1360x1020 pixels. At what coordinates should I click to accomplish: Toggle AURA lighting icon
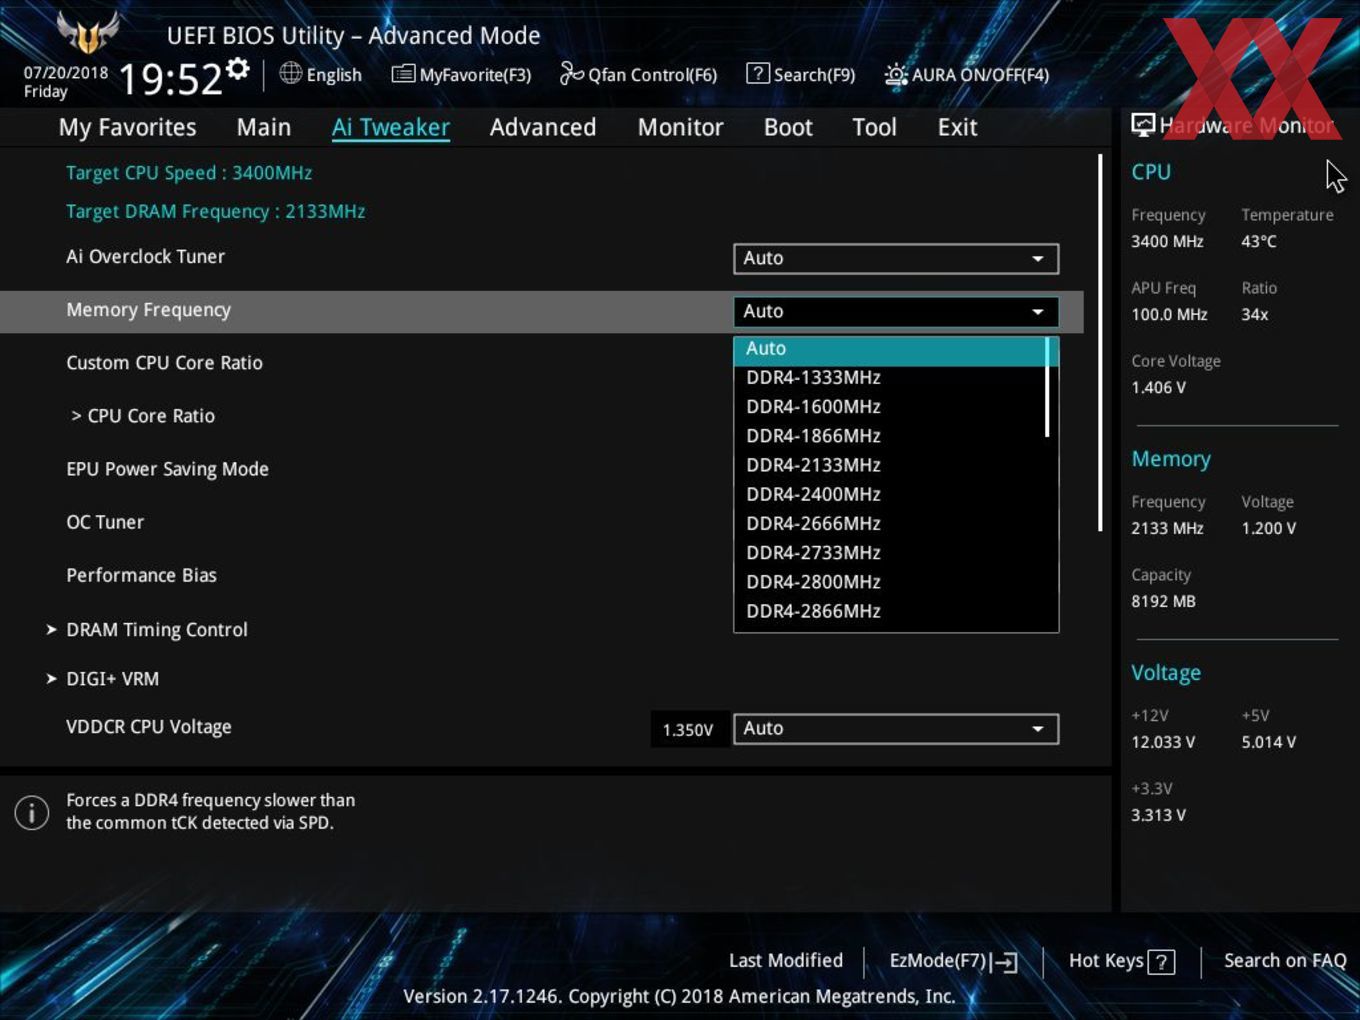[x=896, y=75]
